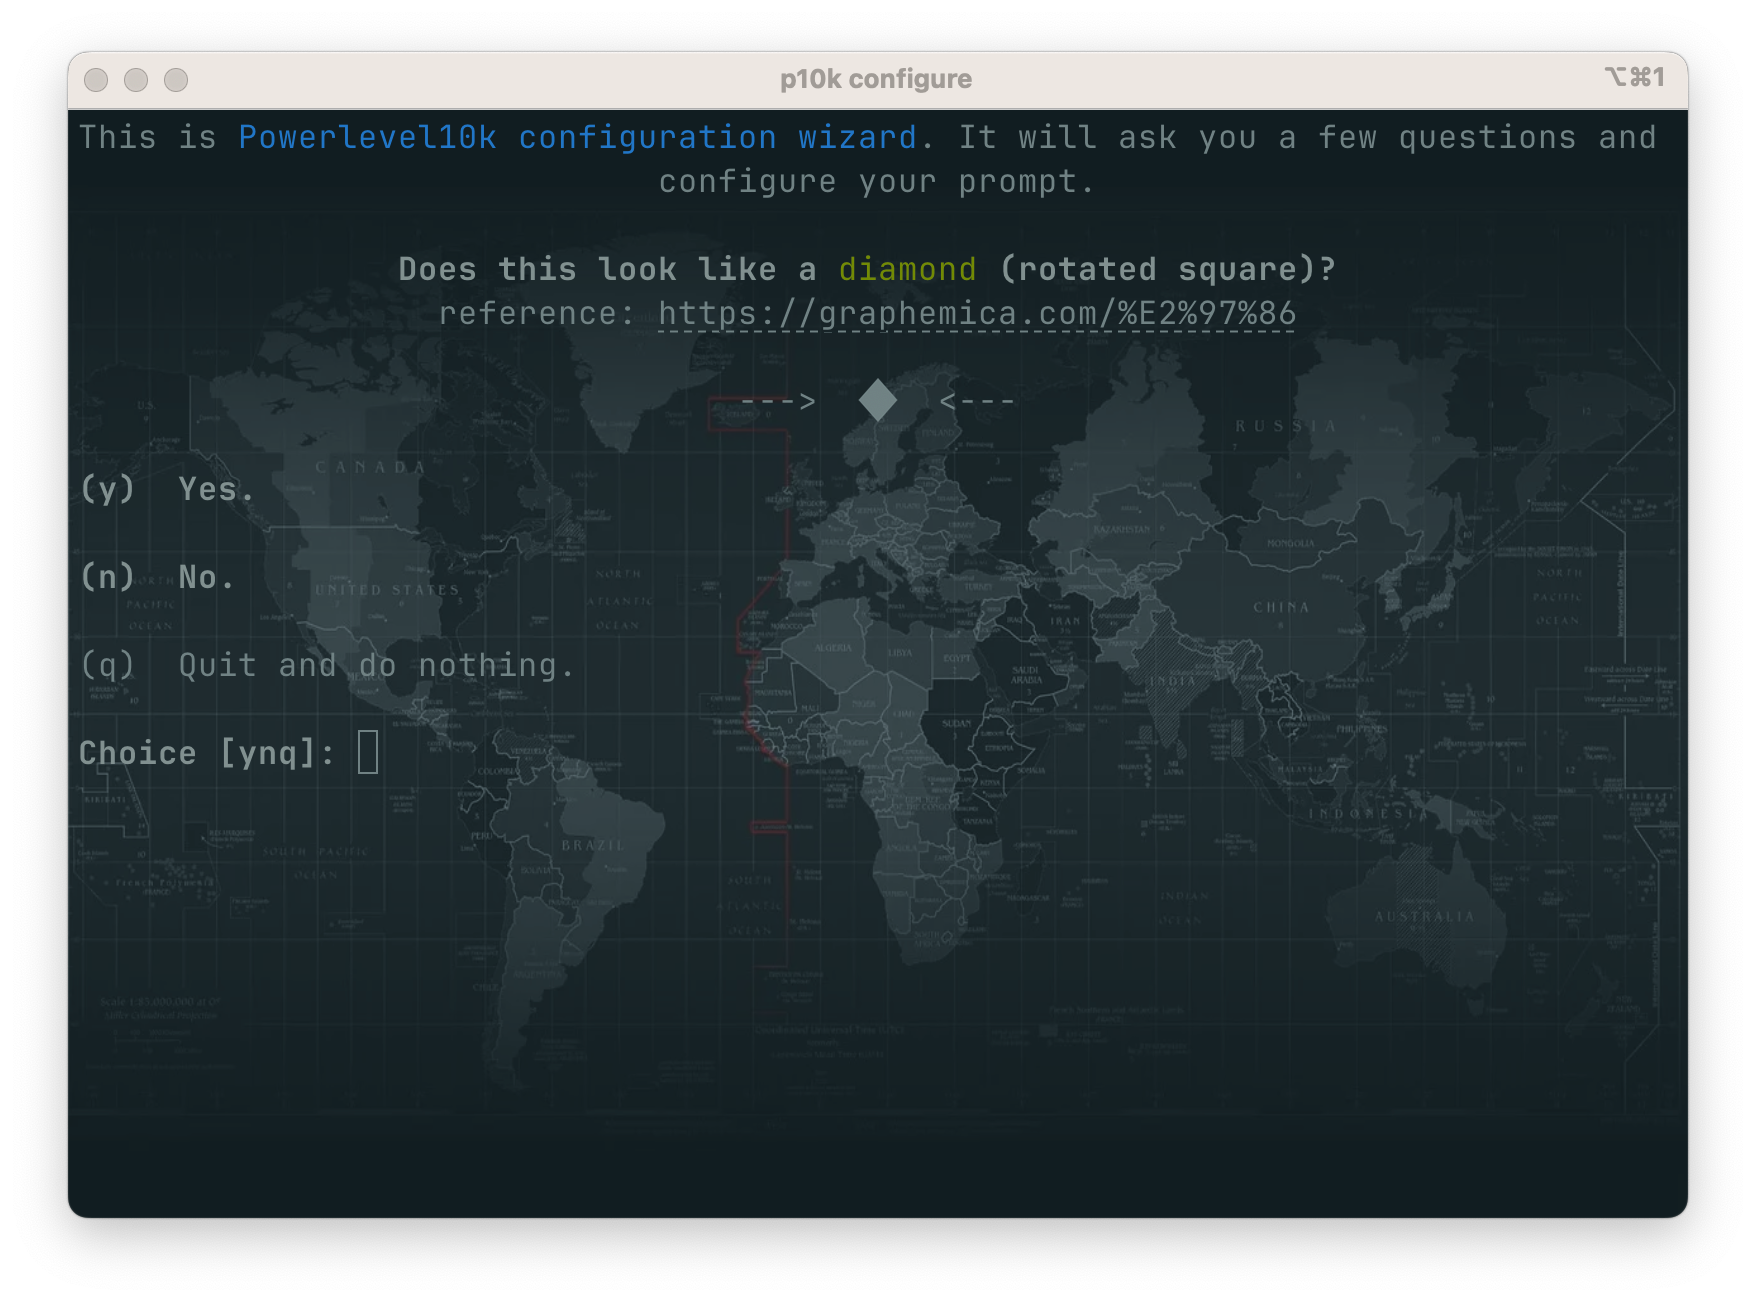Click the 'Powerlevel10k configuration wizard' heading text

pyautogui.click(x=578, y=137)
